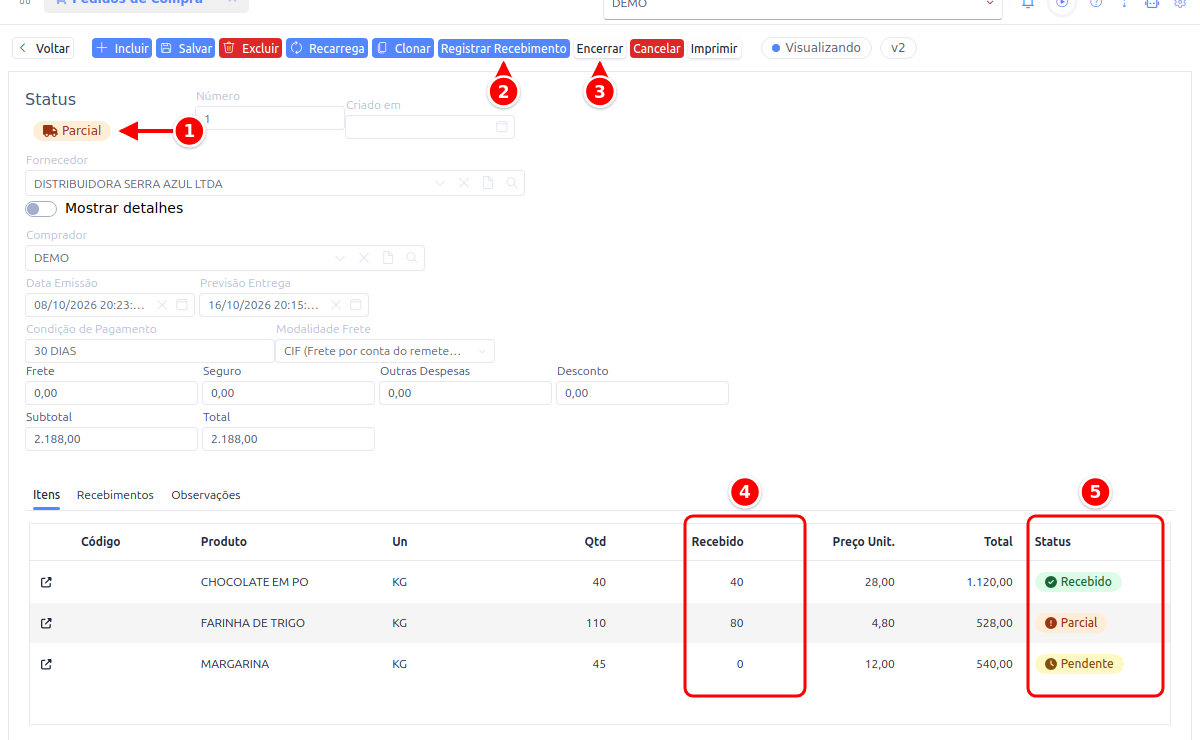Expand the Fornecedor dropdown chevron
Image resolution: width=1200 pixels, height=740 pixels.
click(x=440, y=183)
